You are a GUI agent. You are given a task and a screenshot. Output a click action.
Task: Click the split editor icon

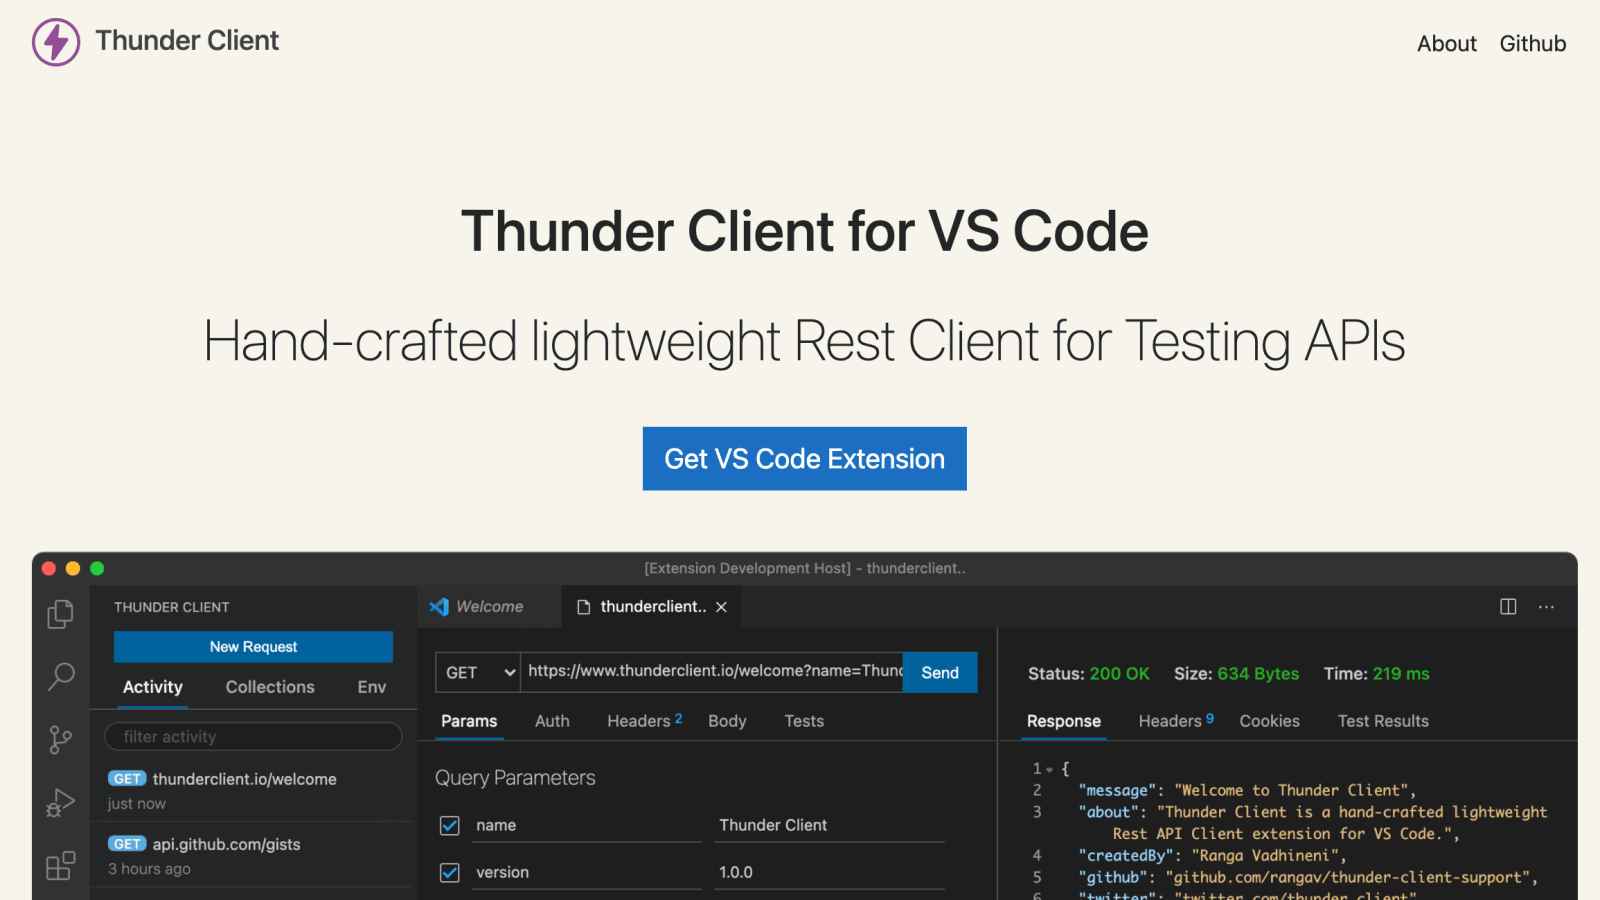coord(1508,607)
